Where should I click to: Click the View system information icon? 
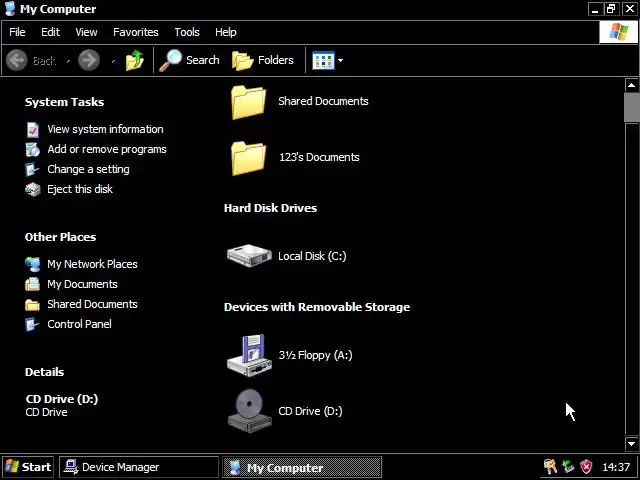click(x=33, y=130)
